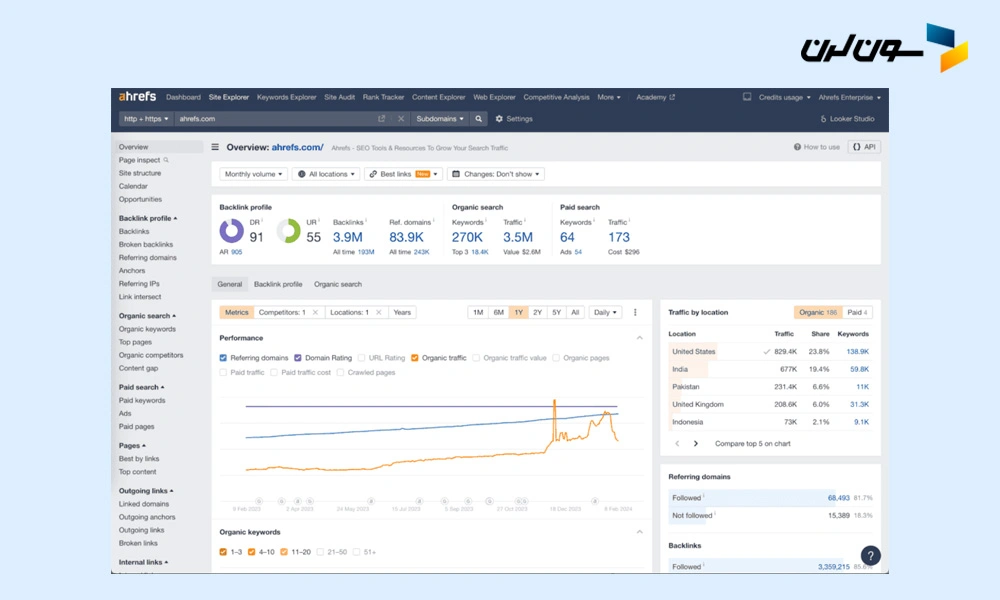This screenshot has width=1000, height=600.
Task: Click the search magnifier button in URL bar
Action: click(x=479, y=119)
